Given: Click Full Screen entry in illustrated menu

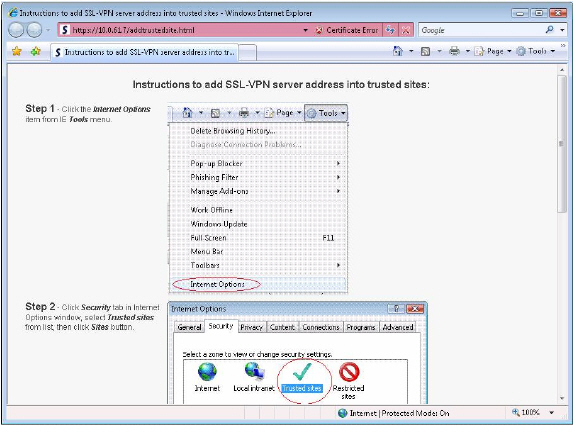Looking at the screenshot, I should 208,238.
